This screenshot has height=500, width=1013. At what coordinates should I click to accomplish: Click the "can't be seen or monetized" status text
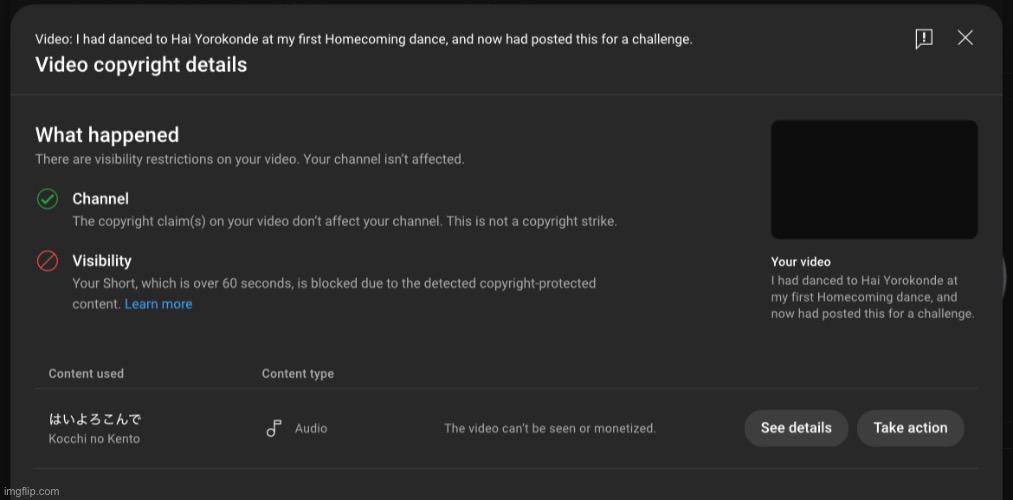(x=550, y=428)
